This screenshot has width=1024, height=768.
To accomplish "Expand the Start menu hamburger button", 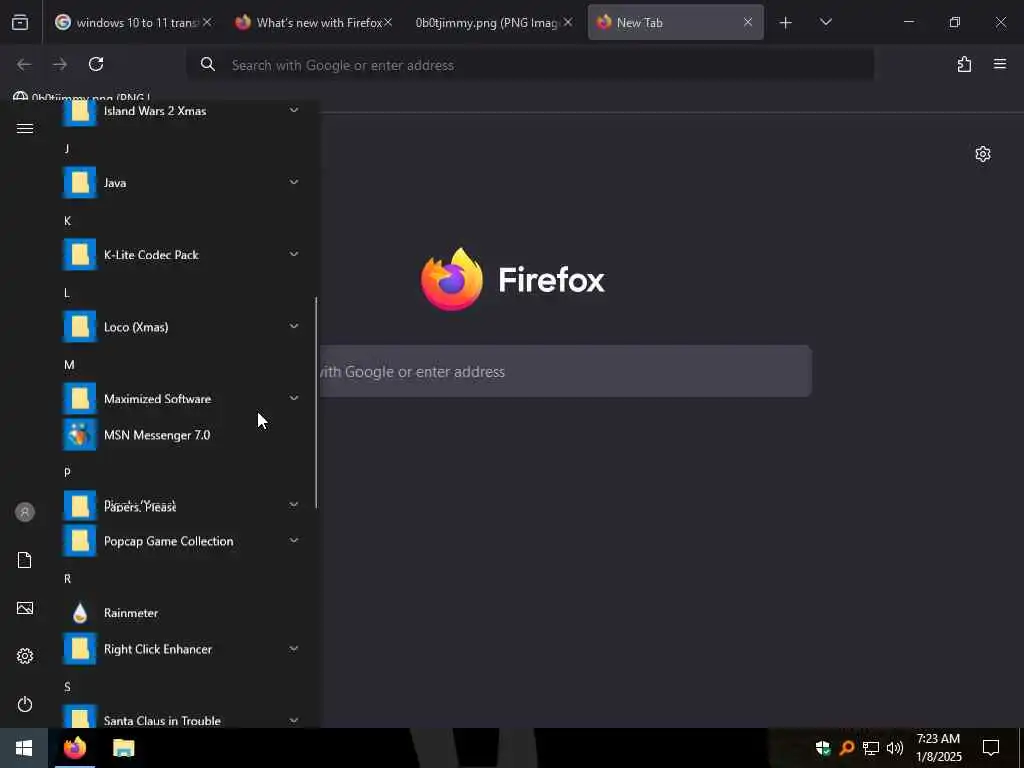I will click(25, 129).
